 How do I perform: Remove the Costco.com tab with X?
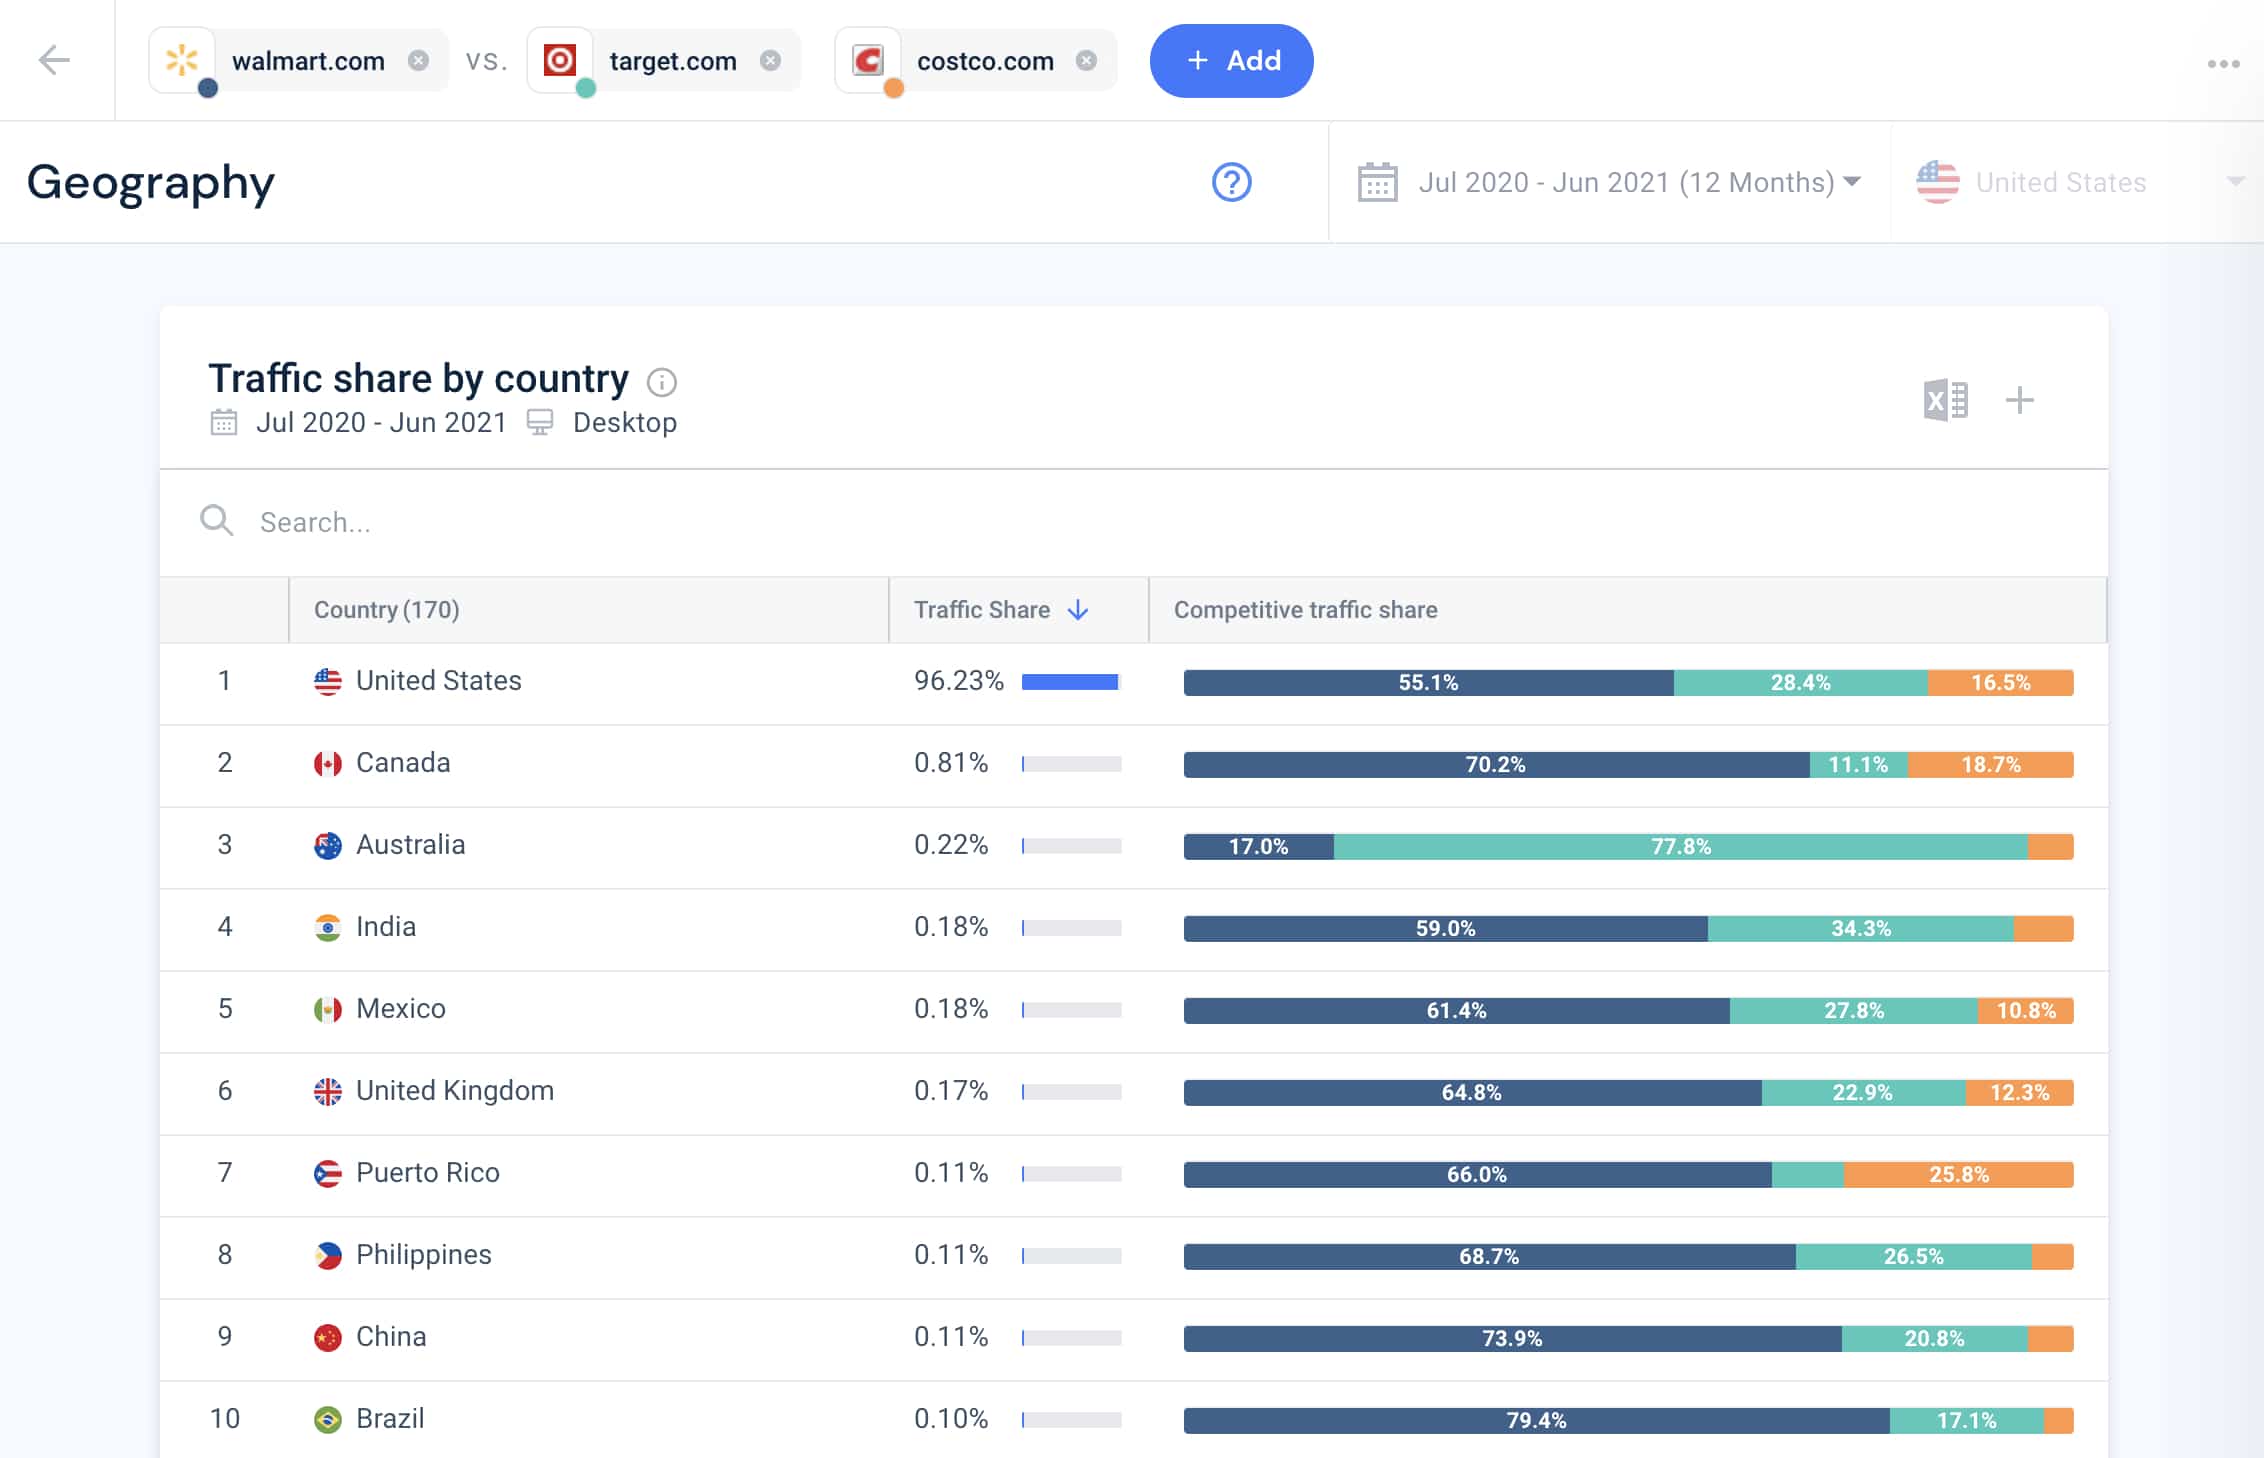point(1086,59)
